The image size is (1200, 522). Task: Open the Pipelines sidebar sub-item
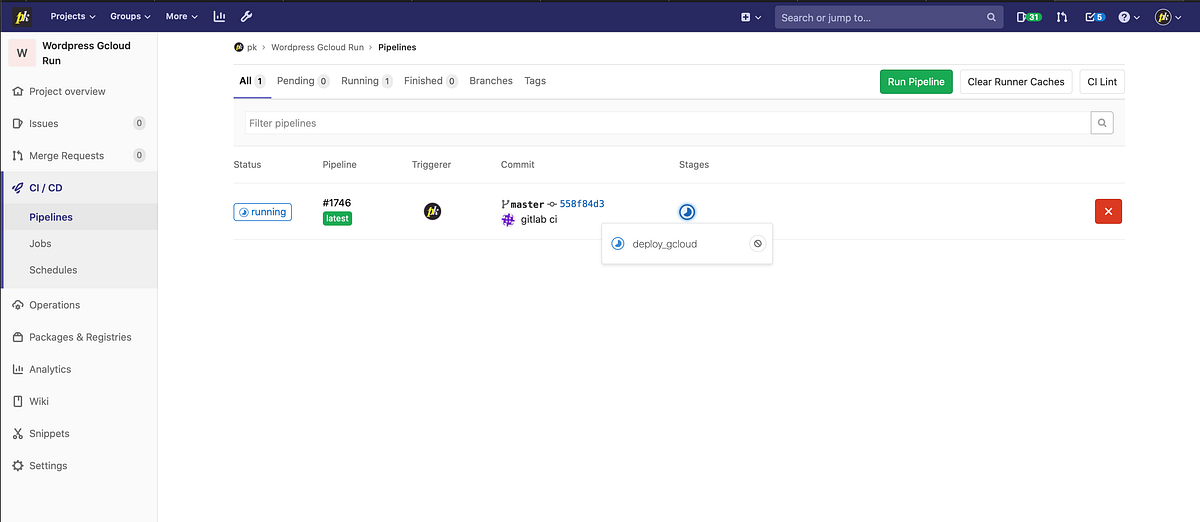coord(51,217)
